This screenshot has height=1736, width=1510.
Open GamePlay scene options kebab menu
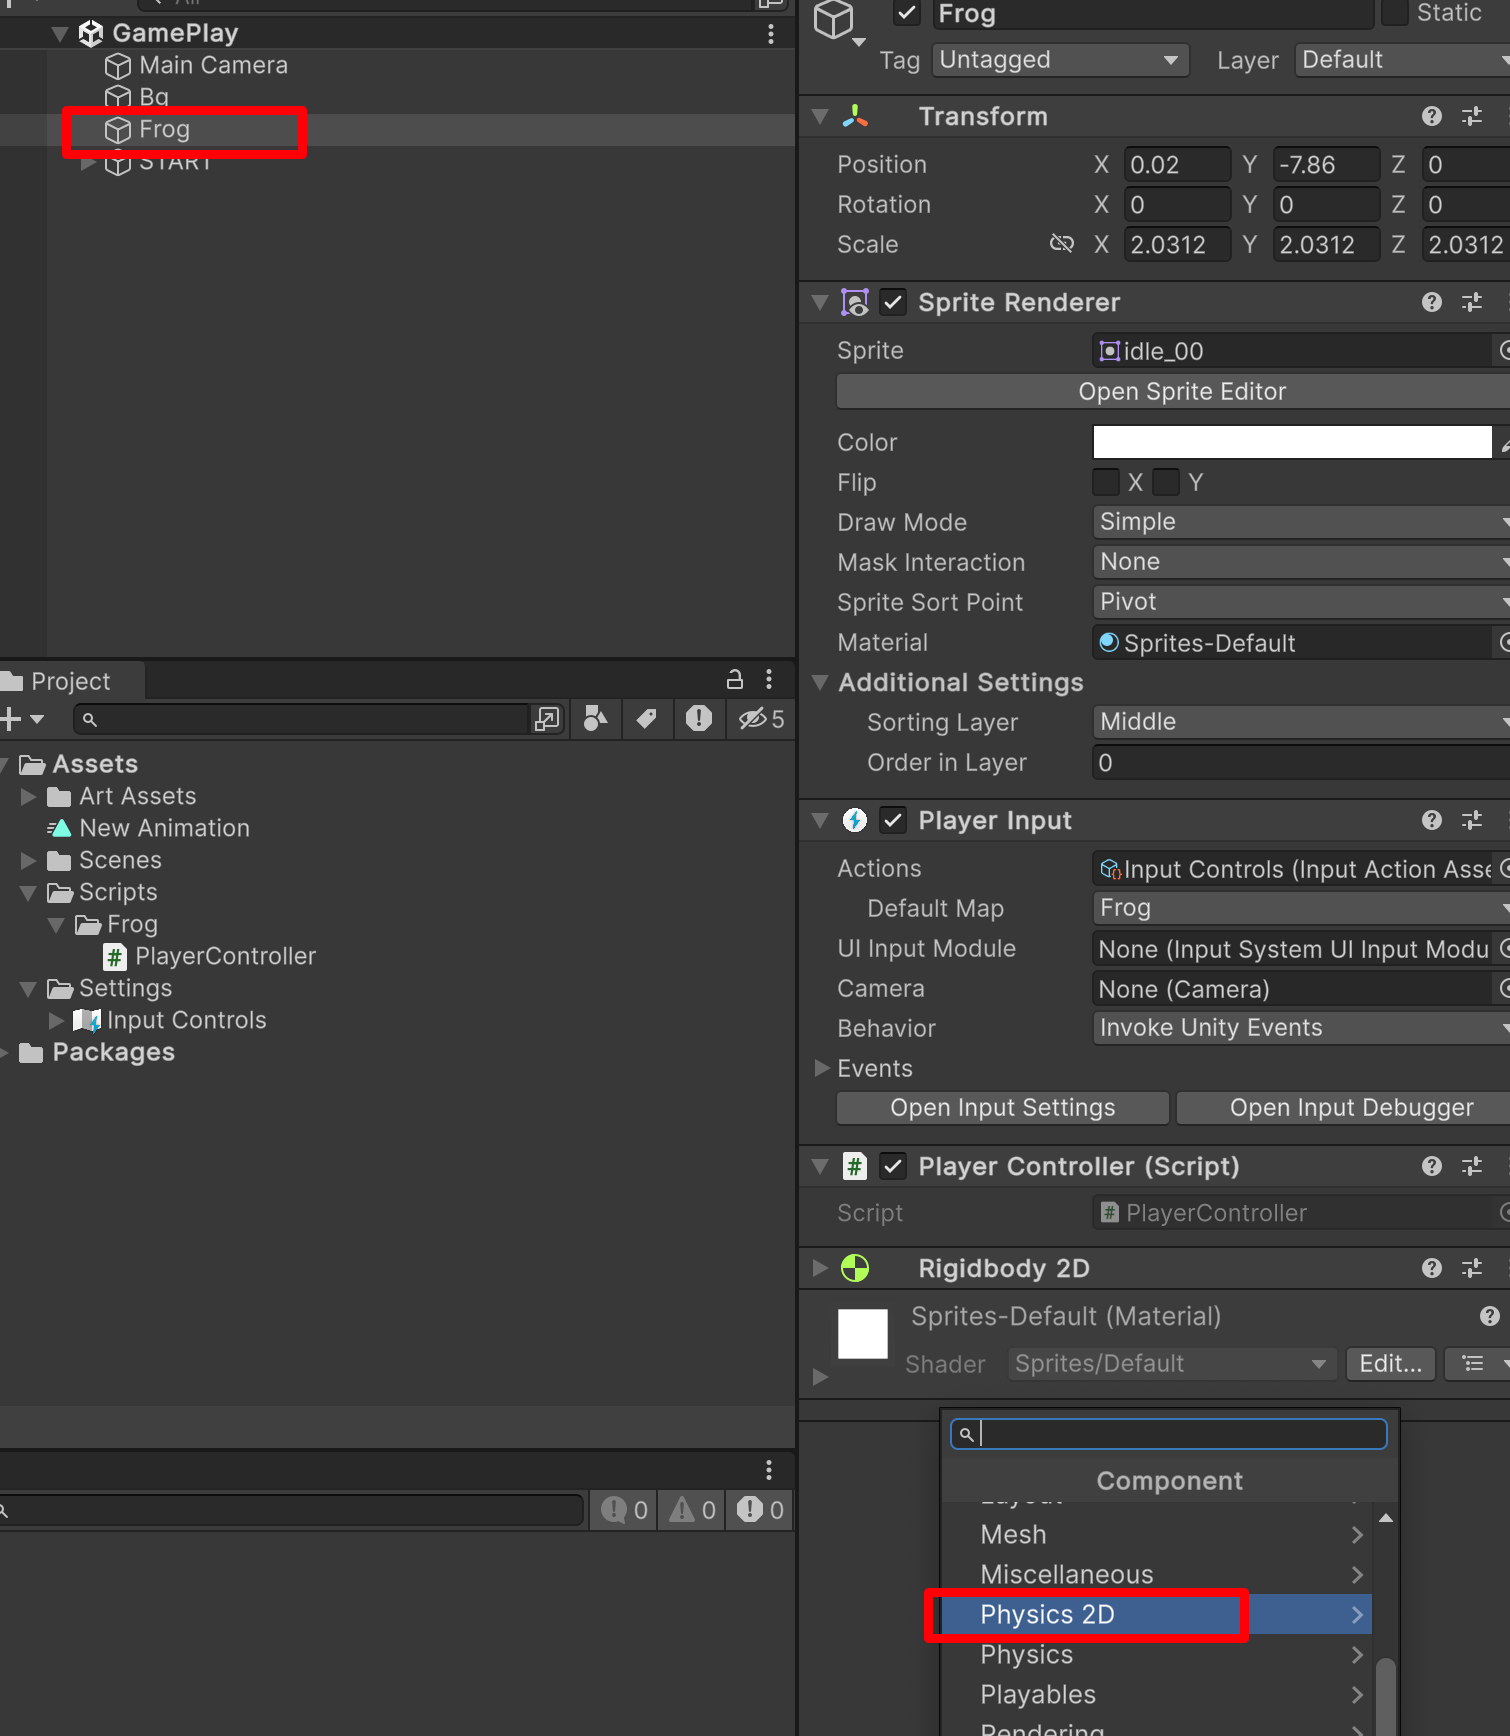click(770, 34)
